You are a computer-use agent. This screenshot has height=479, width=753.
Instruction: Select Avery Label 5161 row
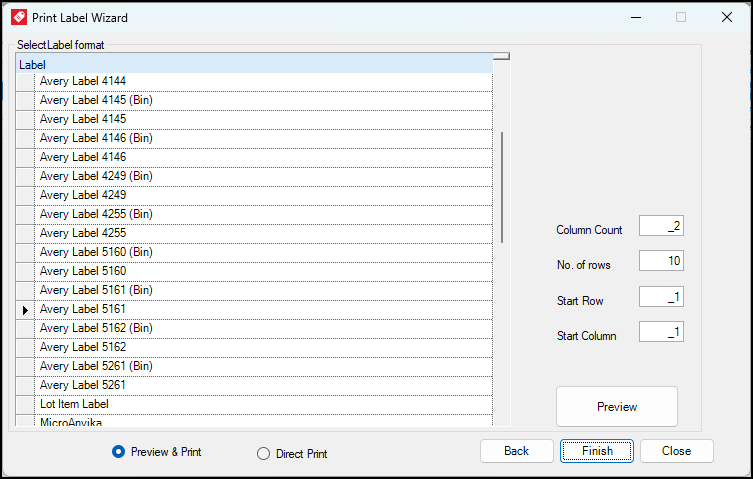(x=264, y=309)
